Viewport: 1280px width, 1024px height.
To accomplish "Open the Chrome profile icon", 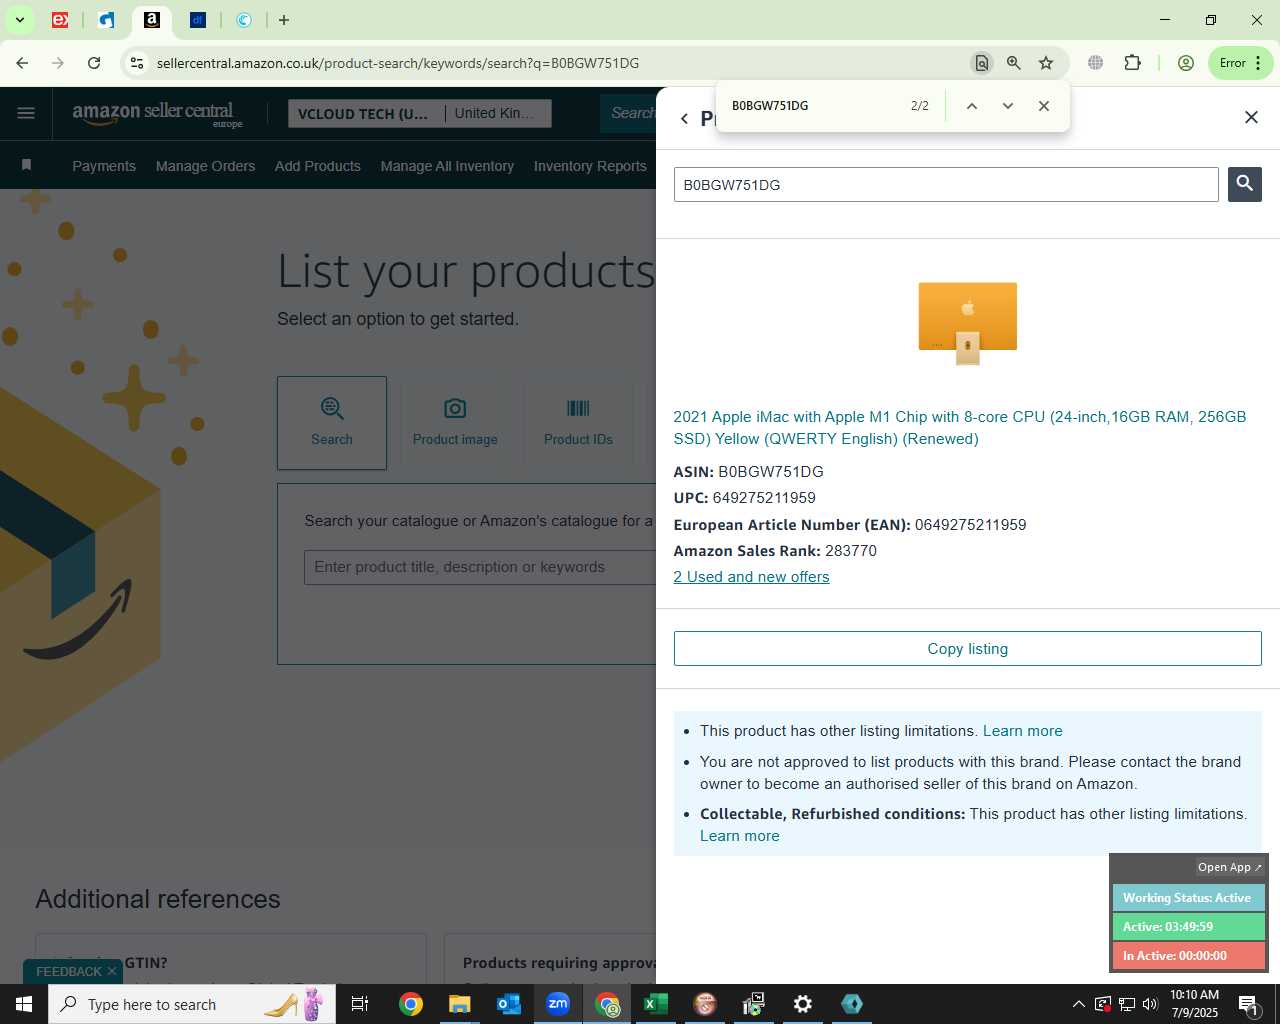I will pyautogui.click(x=1186, y=63).
